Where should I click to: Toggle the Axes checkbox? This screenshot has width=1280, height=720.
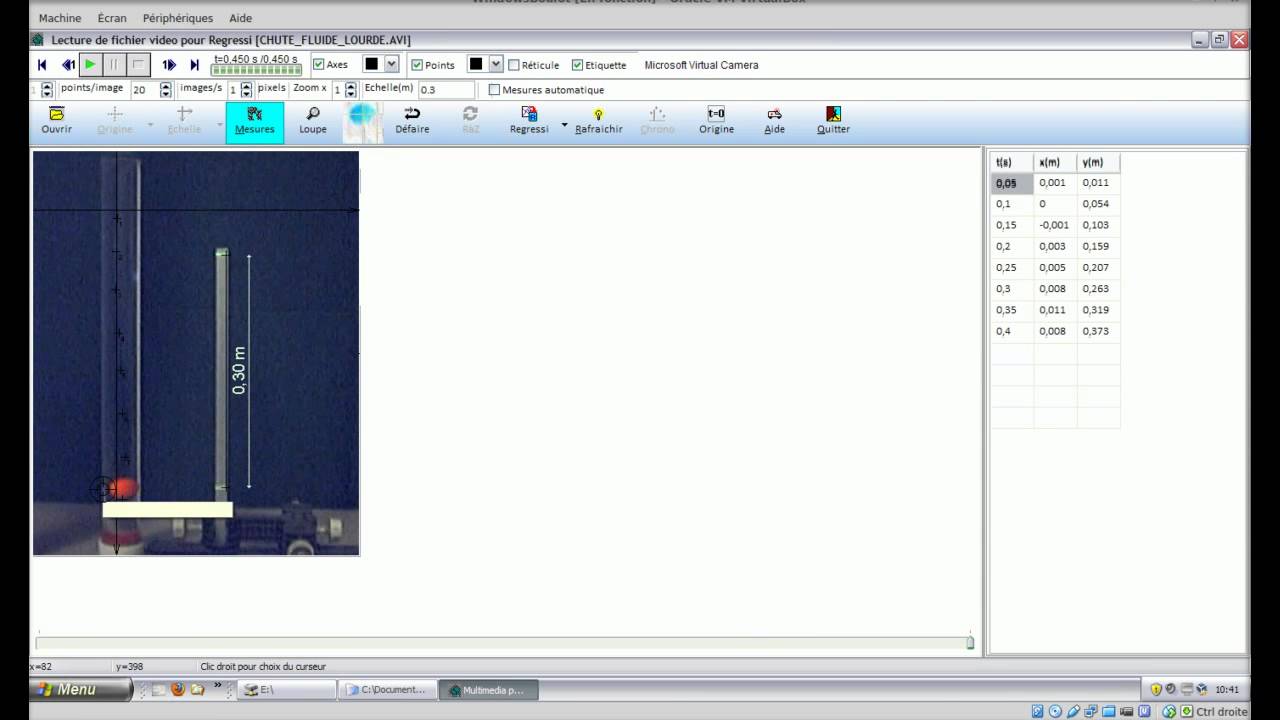coord(318,65)
